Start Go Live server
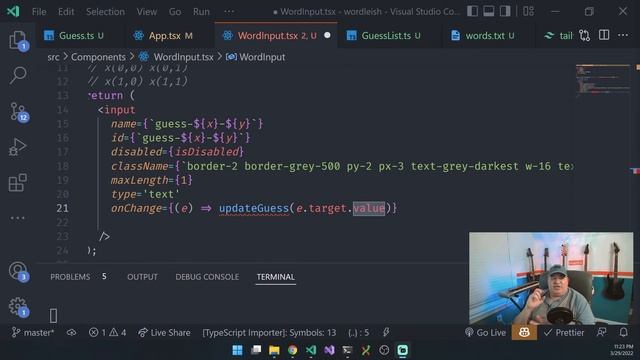 point(485,333)
